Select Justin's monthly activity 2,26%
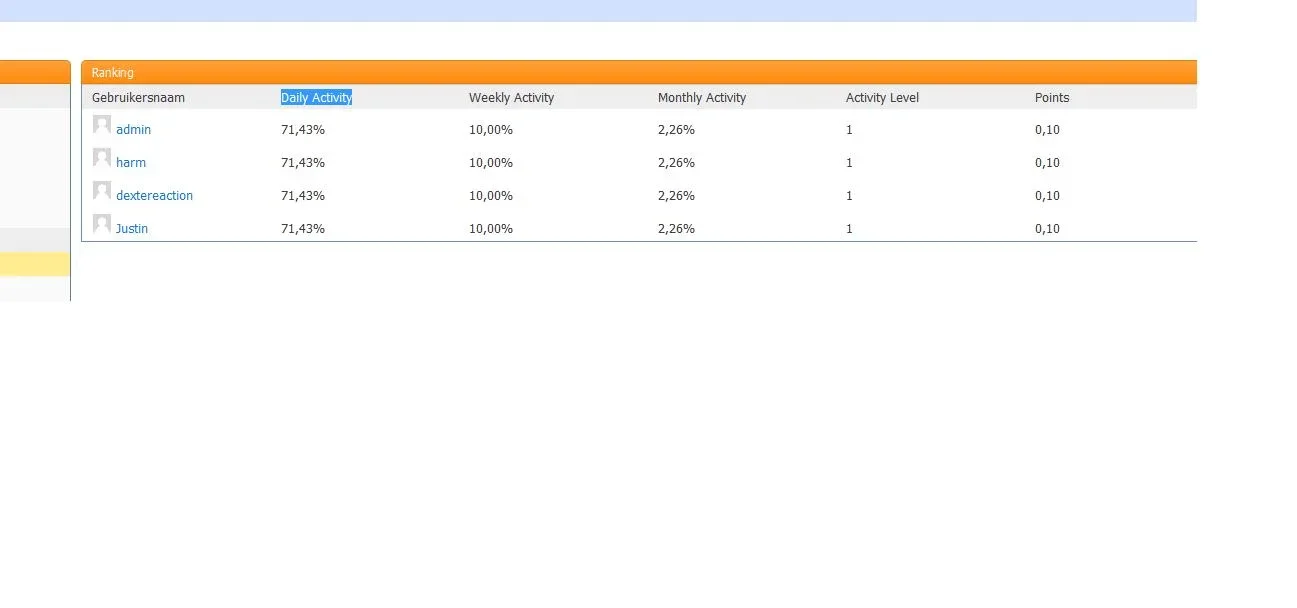Screen dimensions: 1297x608 point(676,229)
